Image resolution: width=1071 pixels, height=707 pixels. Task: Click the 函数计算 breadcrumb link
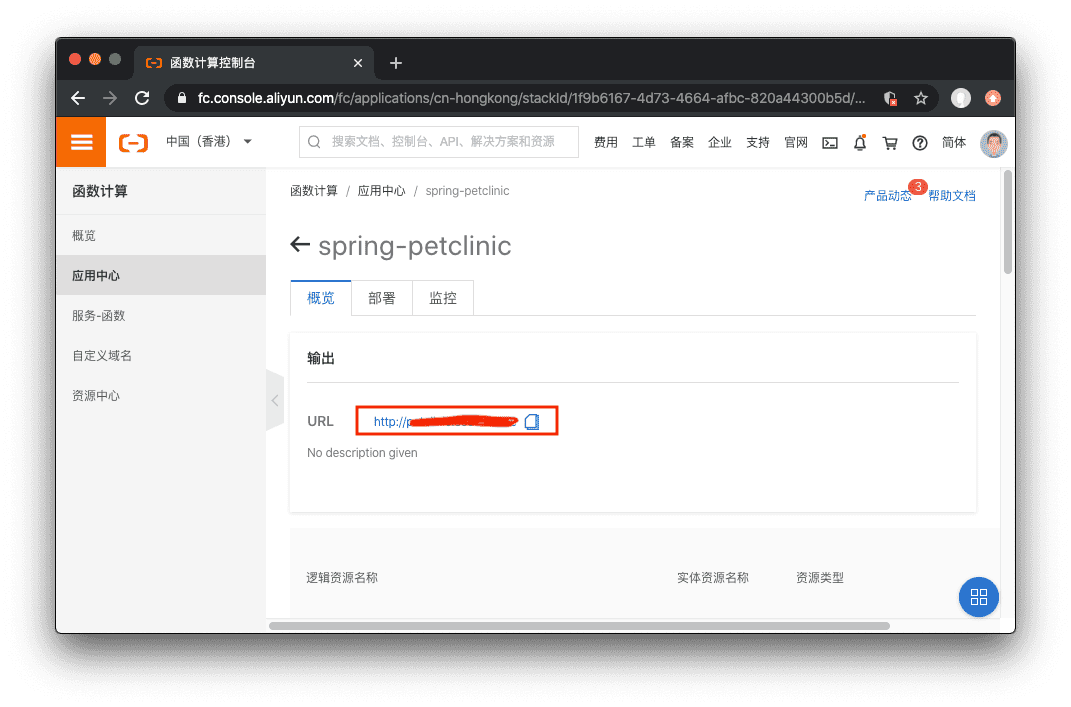point(314,191)
